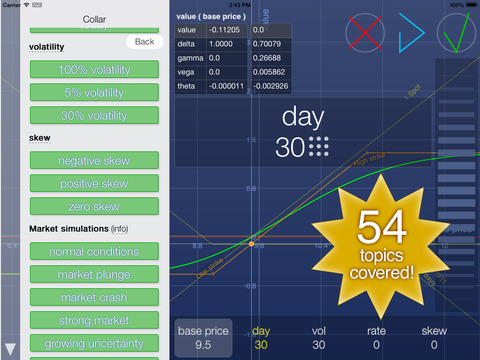Start the market crash simulation

[94, 298]
